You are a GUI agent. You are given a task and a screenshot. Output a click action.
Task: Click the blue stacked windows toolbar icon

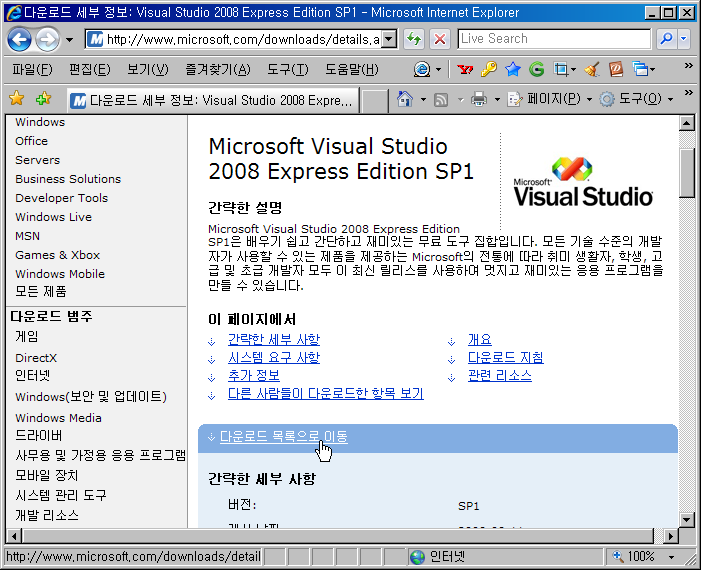tap(640, 69)
